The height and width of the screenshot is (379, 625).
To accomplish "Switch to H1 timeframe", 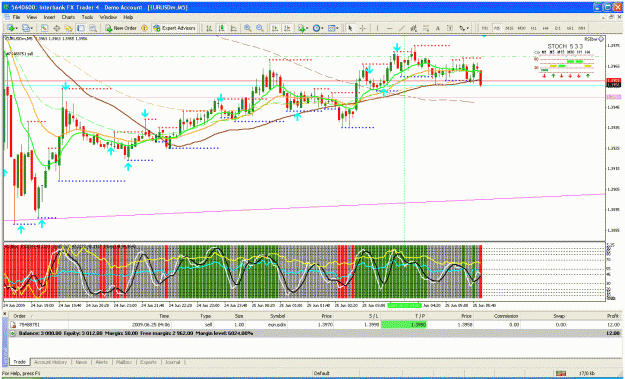I will coord(534,28).
